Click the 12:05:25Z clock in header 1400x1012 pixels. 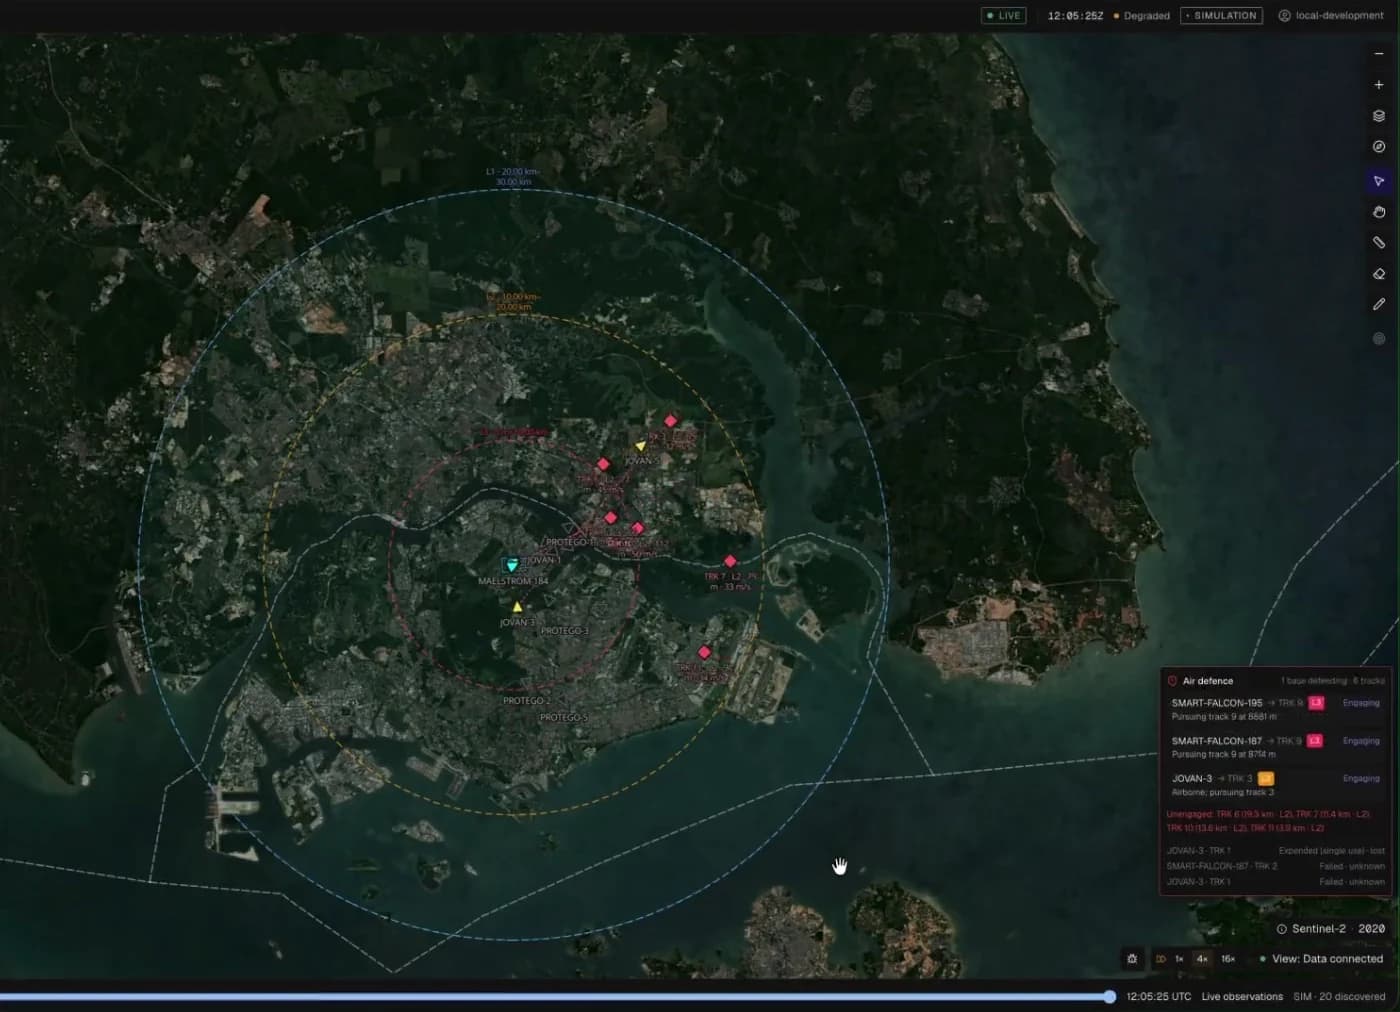point(1075,16)
